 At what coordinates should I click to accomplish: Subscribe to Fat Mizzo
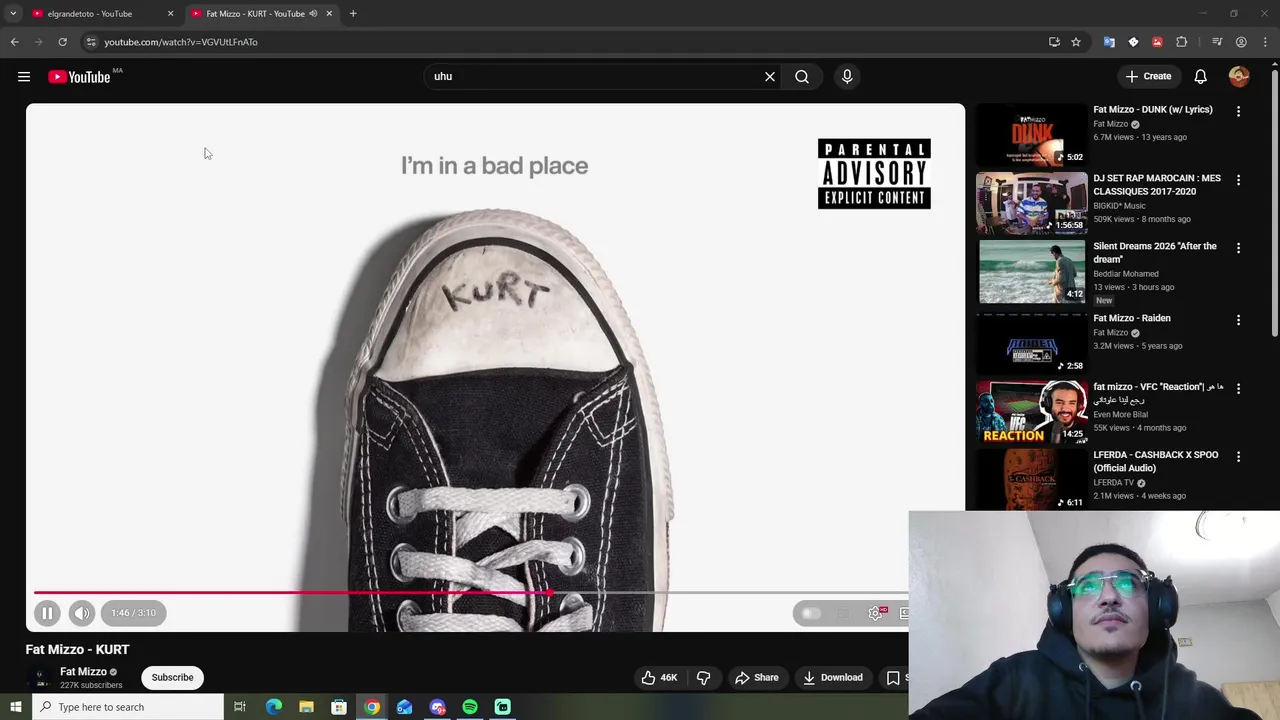172,678
